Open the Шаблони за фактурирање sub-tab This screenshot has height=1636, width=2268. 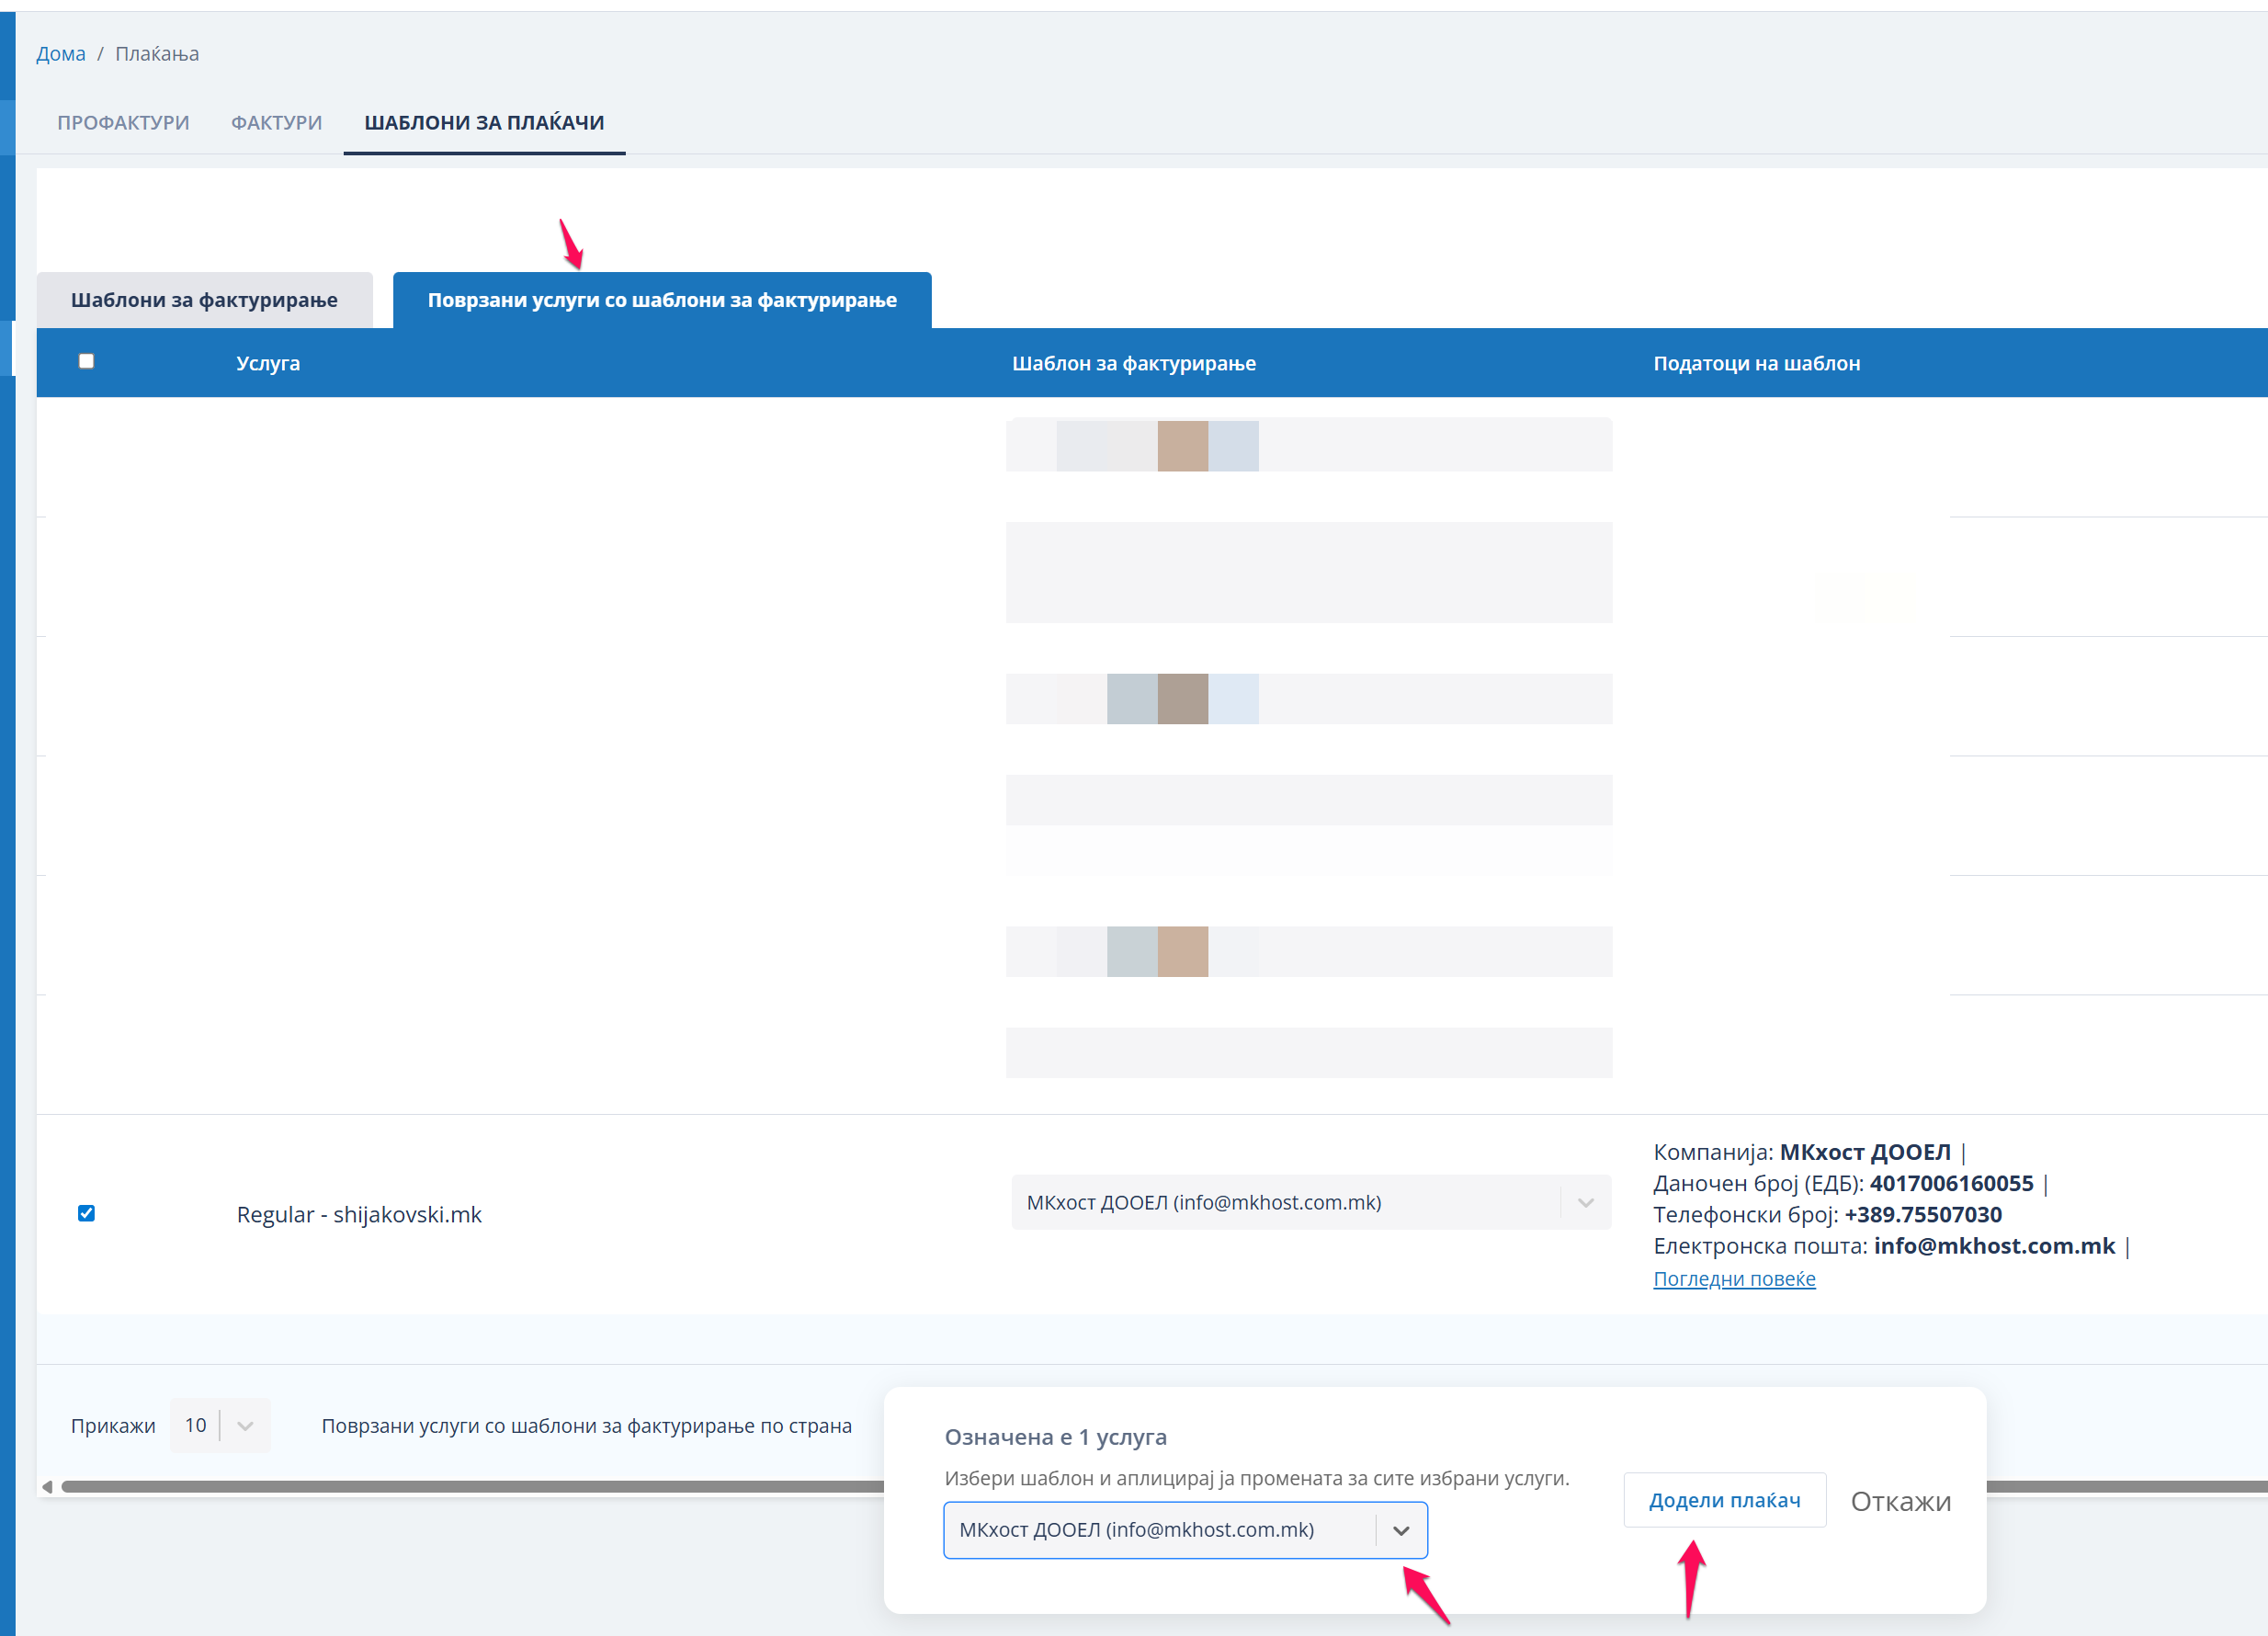(204, 300)
